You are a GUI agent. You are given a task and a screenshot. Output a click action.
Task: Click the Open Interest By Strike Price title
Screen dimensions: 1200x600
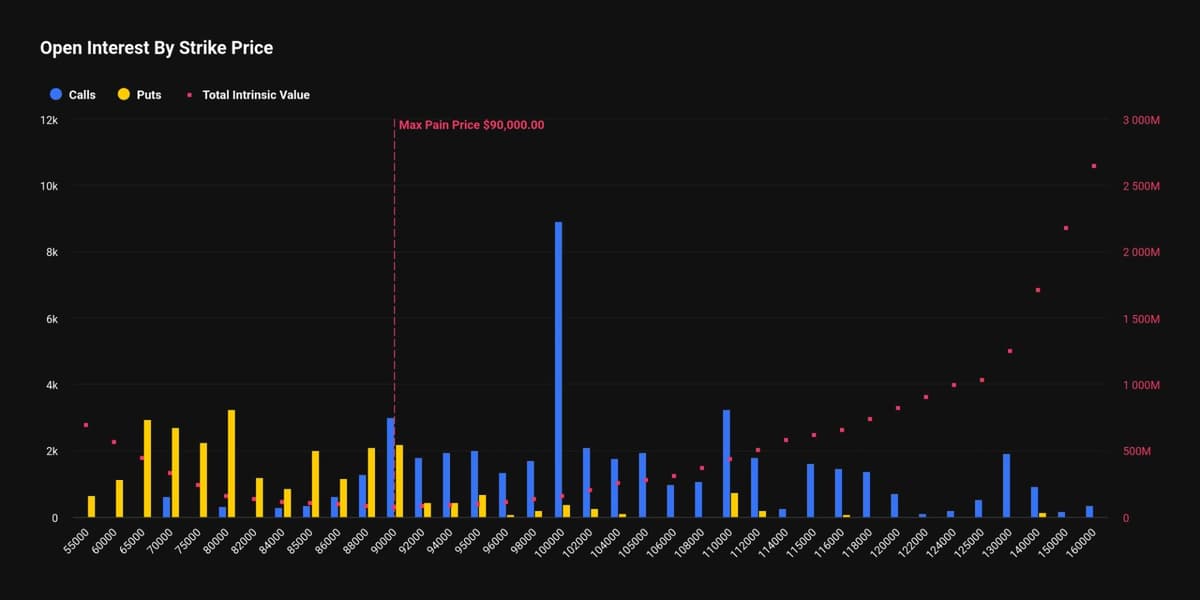click(x=155, y=47)
